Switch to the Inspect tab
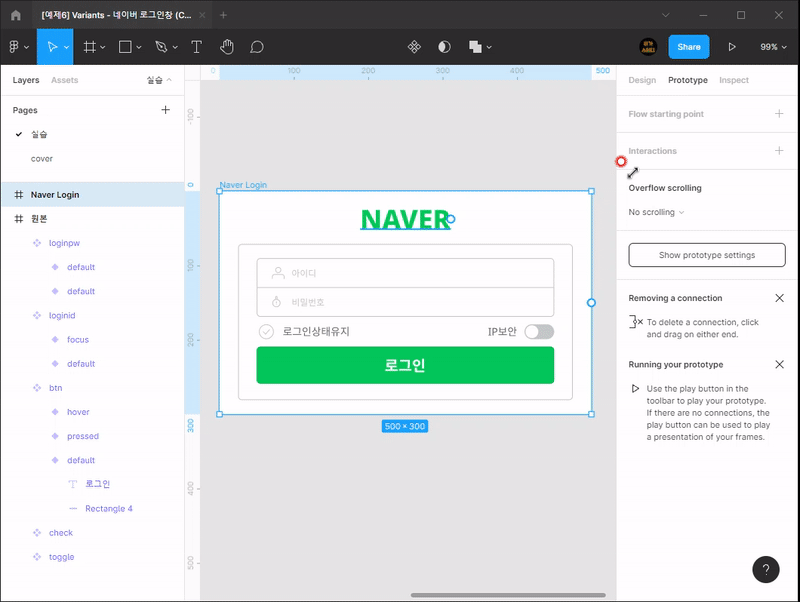Screen dimensions: 800x602 click(x=734, y=80)
